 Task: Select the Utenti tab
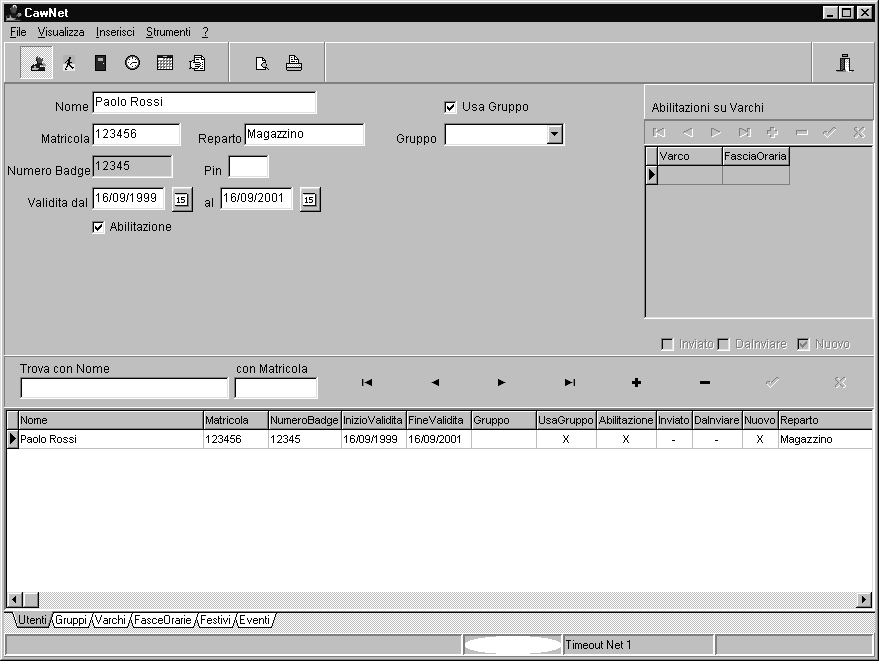click(32, 620)
